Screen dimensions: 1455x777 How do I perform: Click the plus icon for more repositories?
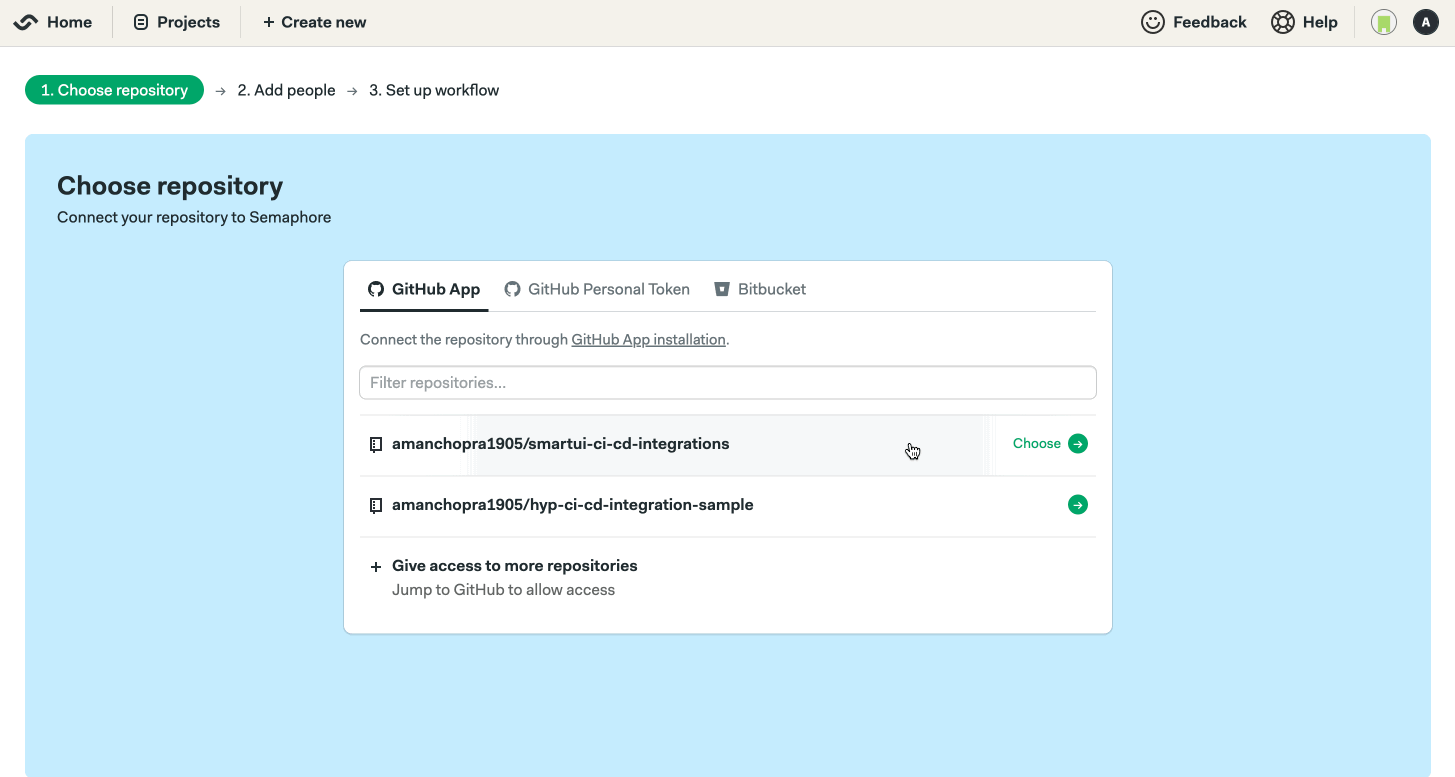376,567
